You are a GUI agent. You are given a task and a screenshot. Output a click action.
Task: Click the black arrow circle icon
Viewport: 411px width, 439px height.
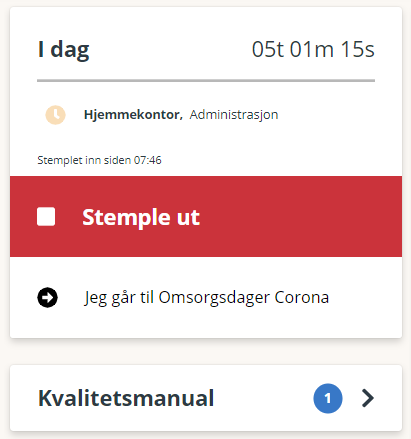pos(47,297)
